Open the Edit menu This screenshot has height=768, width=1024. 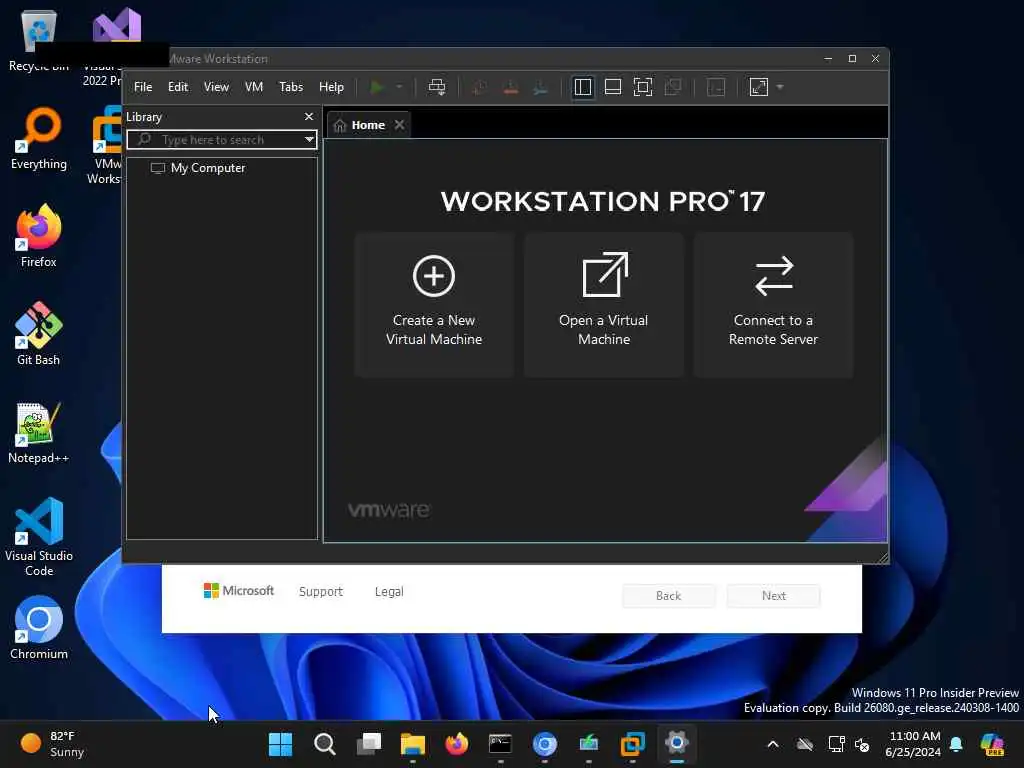pyautogui.click(x=178, y=87)
